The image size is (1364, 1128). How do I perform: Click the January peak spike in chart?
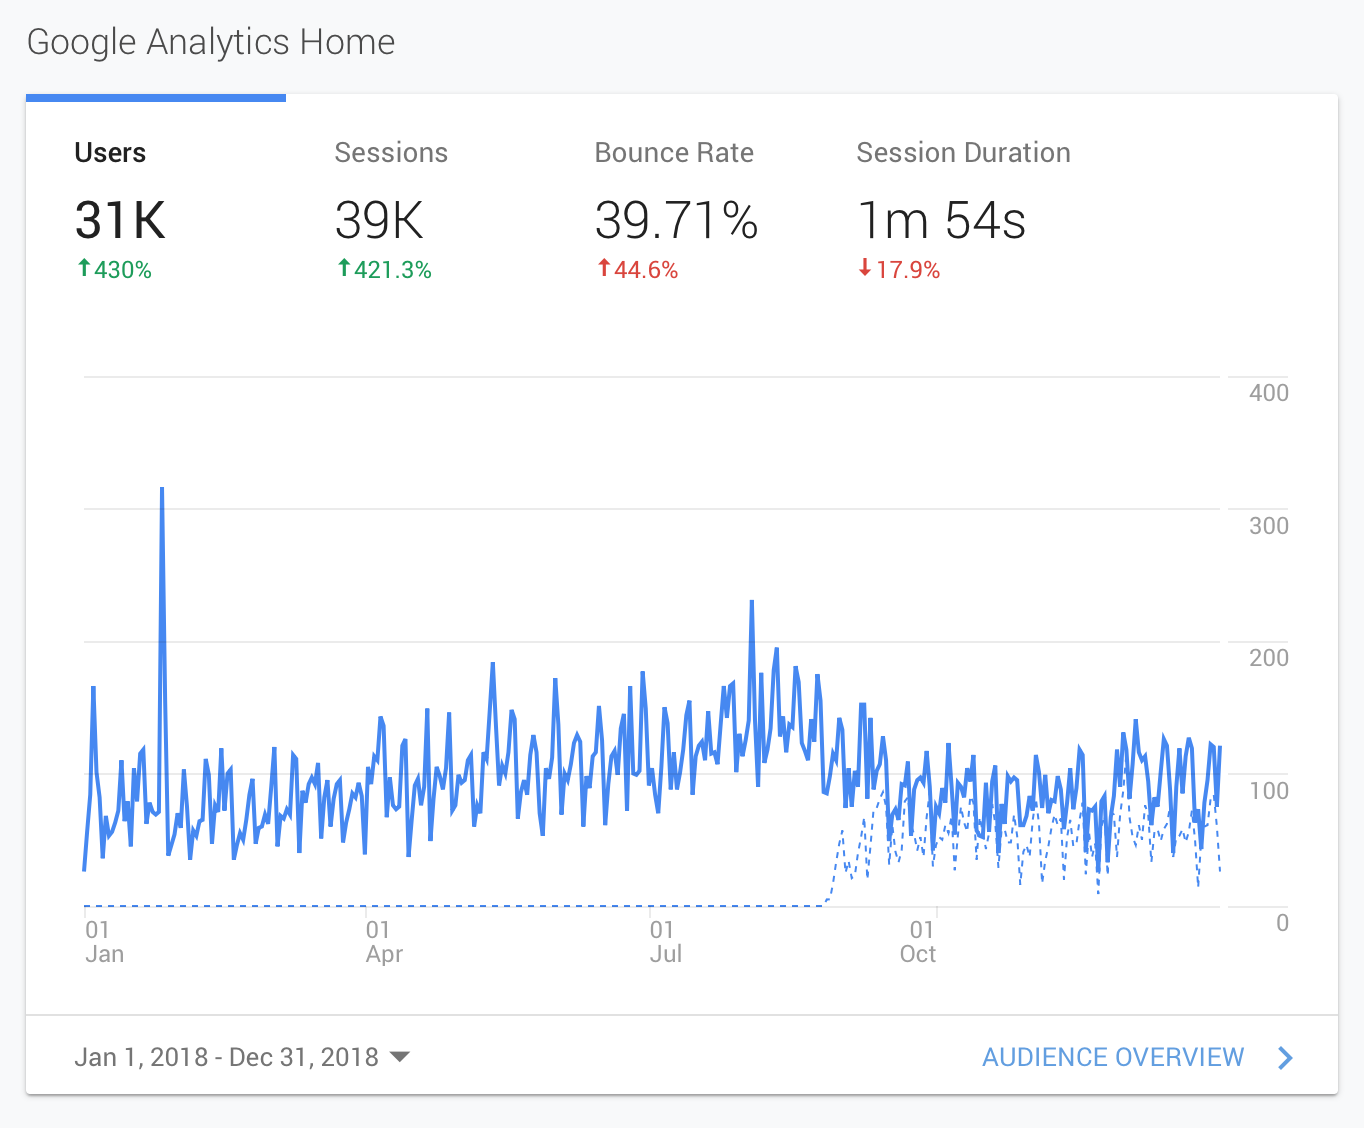pyautogui.click(x=162, y=489)
